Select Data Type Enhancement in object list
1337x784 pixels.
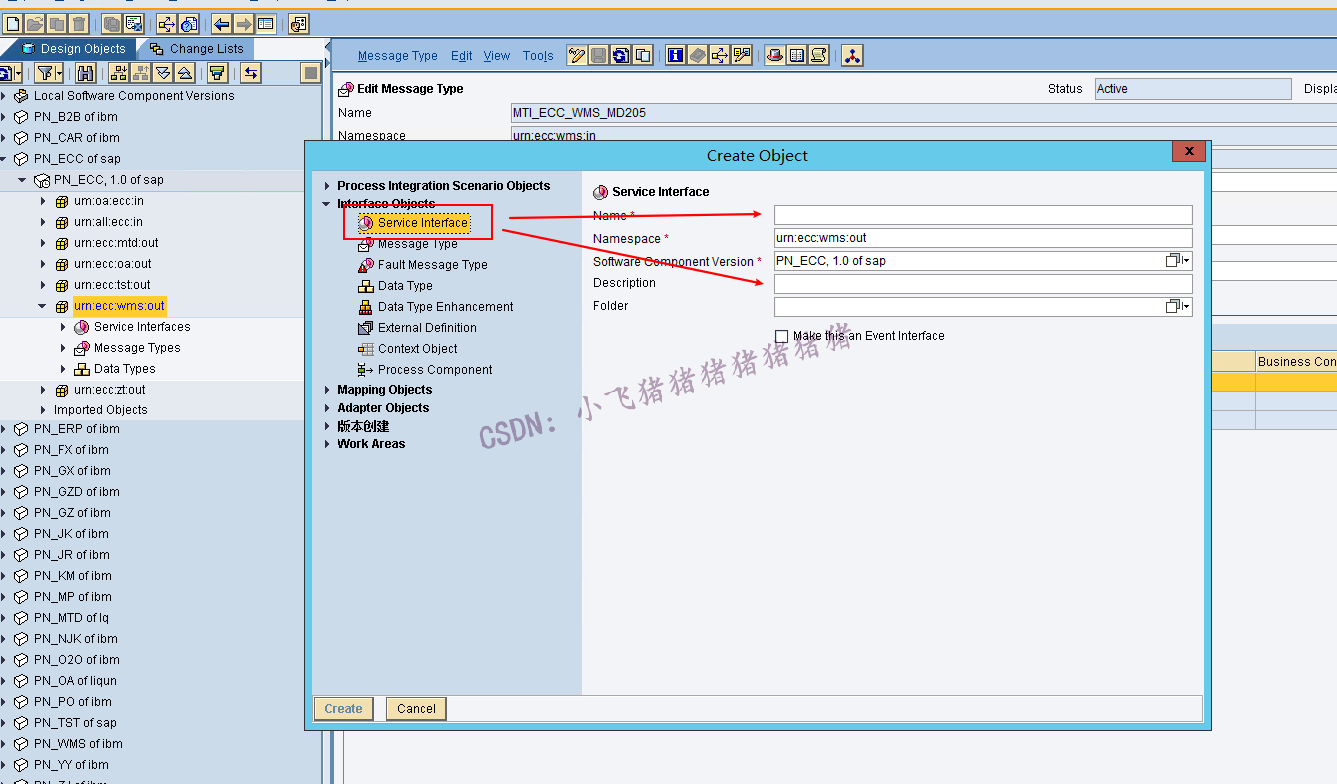(x=446, y=307)
